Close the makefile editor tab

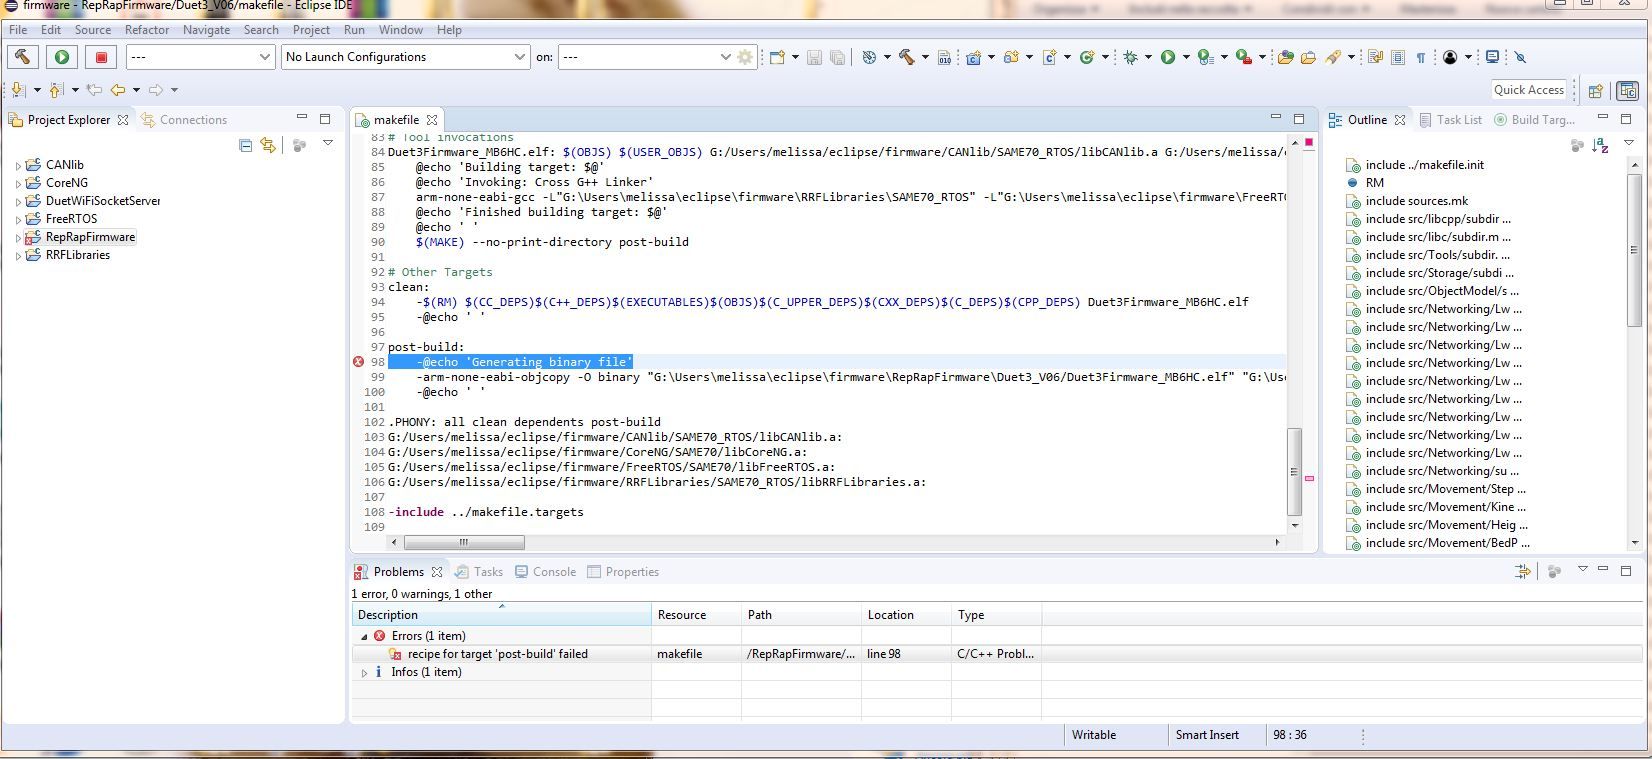(x=432, y=120)
